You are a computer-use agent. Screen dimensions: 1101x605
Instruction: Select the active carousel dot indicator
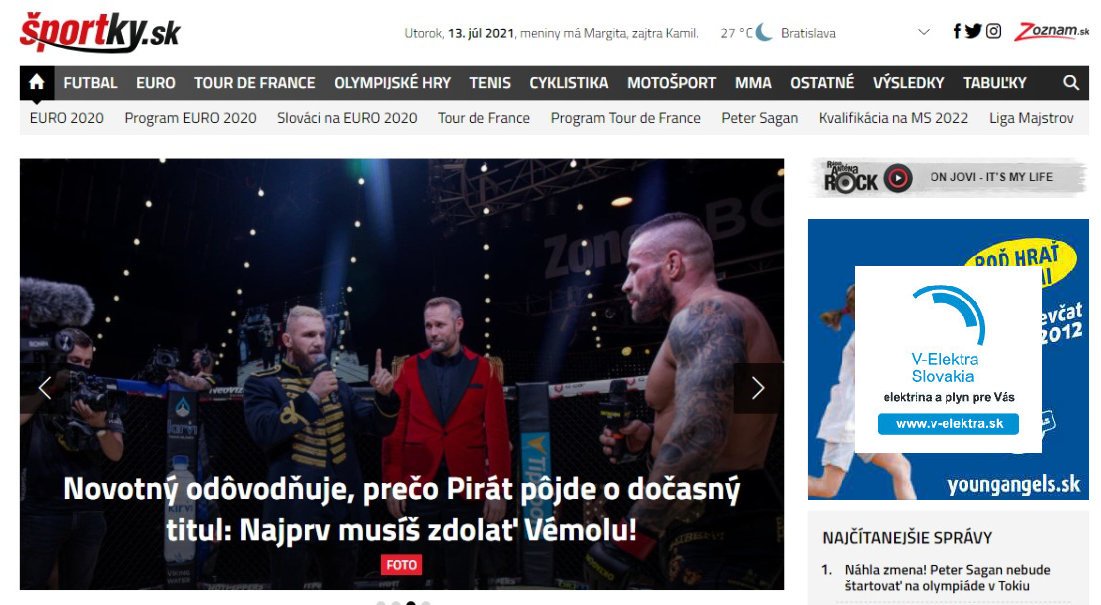(x=411, y=602)
